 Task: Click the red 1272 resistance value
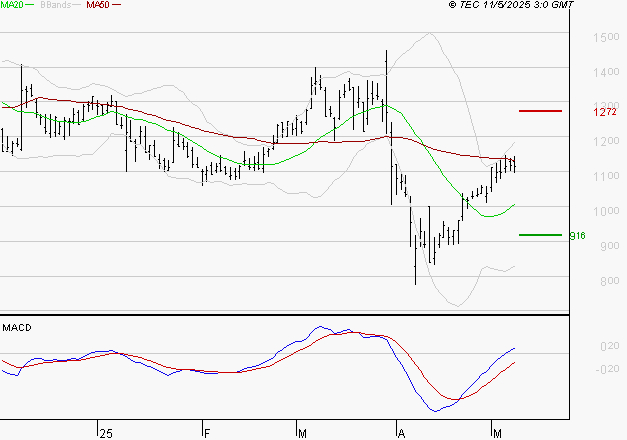605,112
